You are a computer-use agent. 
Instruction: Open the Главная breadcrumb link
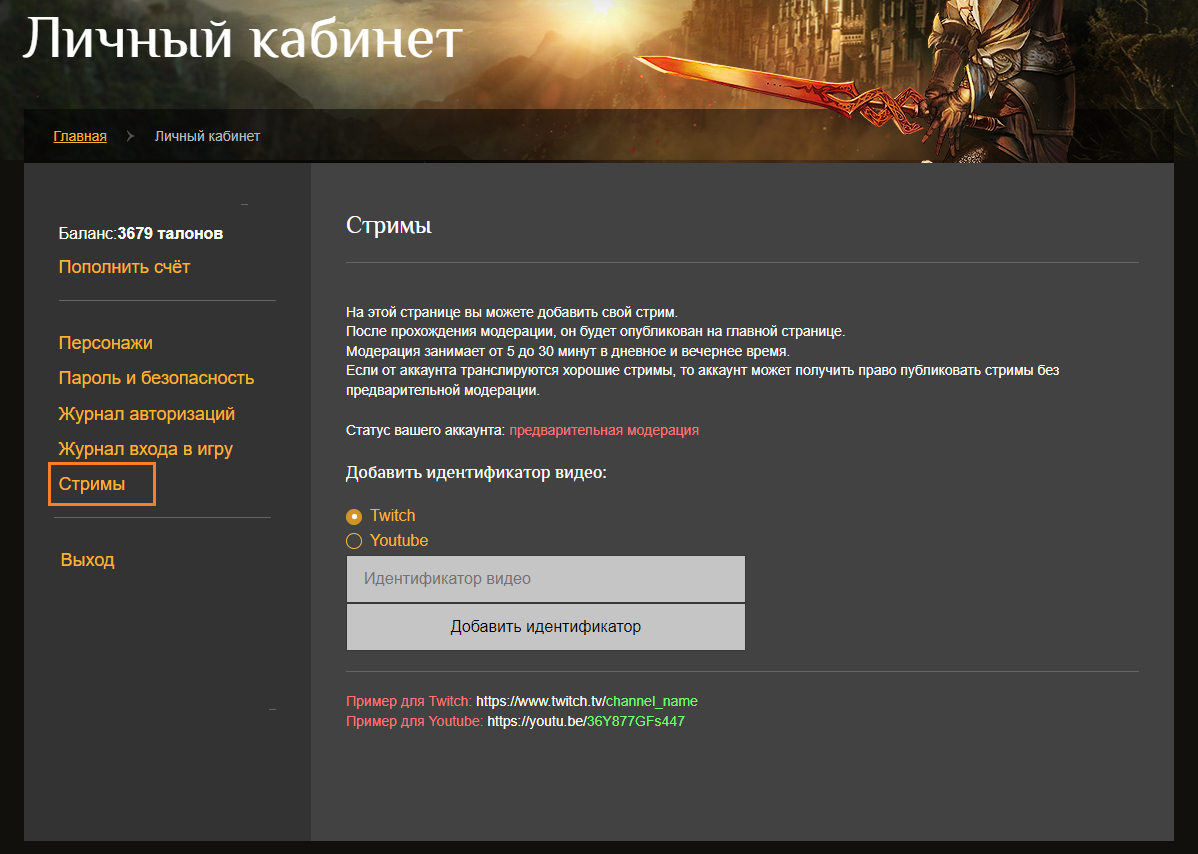[80, 136]
